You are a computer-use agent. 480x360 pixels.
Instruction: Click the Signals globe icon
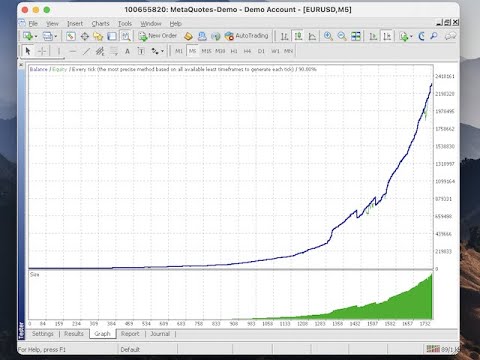pos(215,36)
